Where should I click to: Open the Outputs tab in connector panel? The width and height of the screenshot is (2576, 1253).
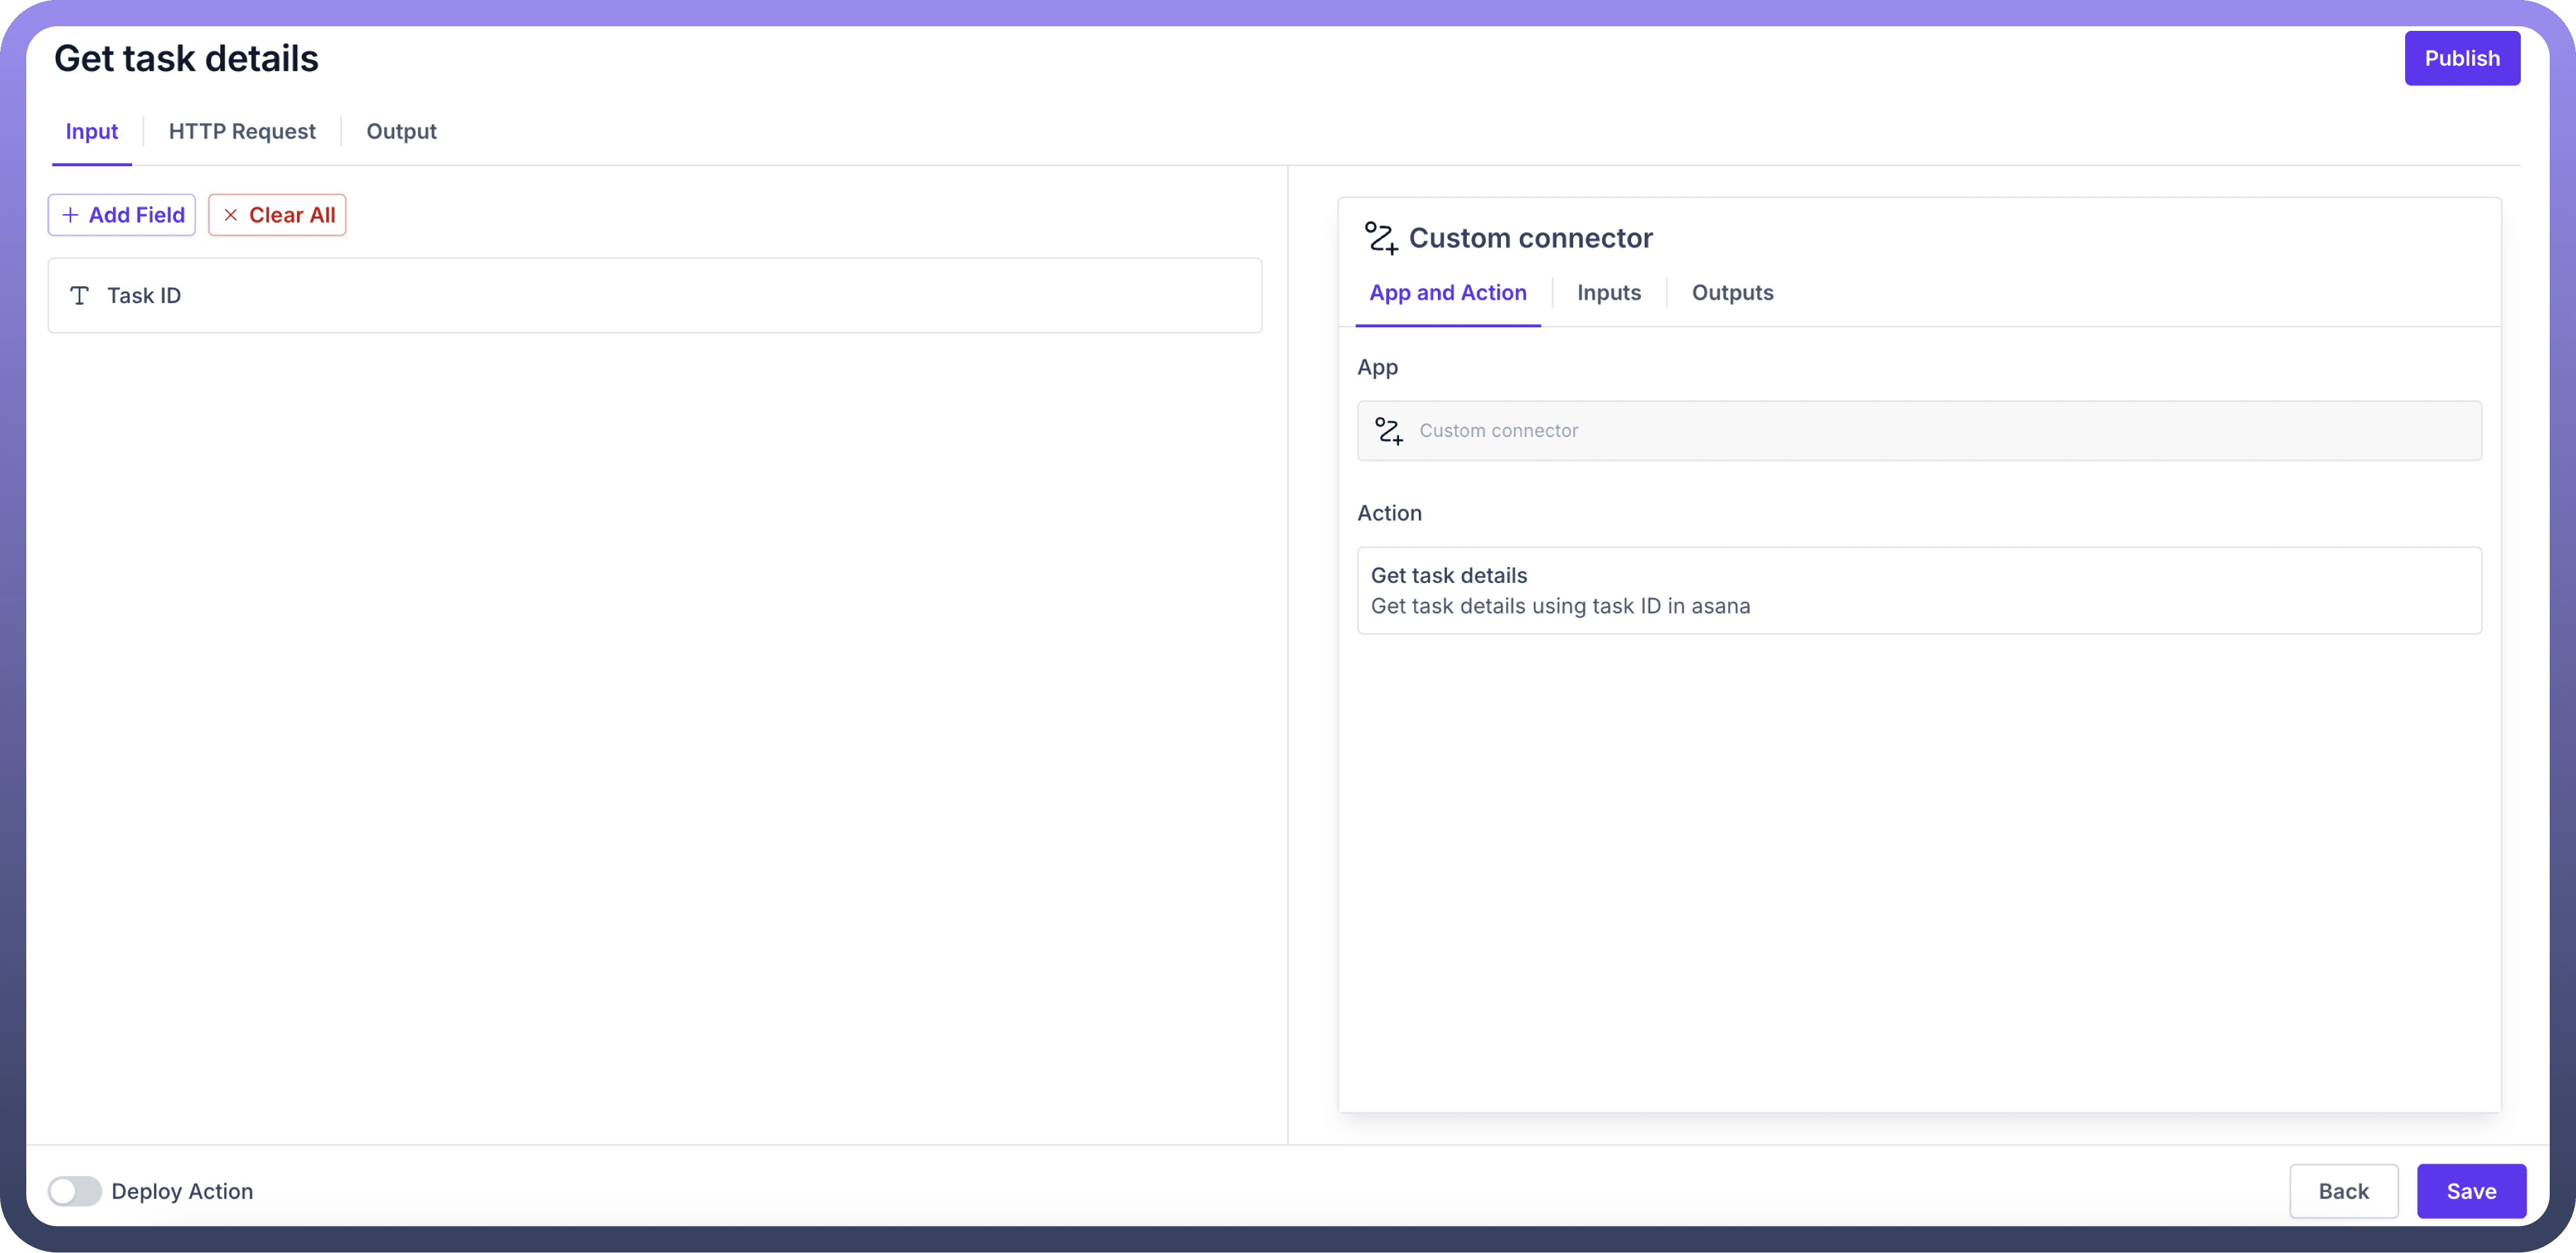click(x=1732, y=293)
